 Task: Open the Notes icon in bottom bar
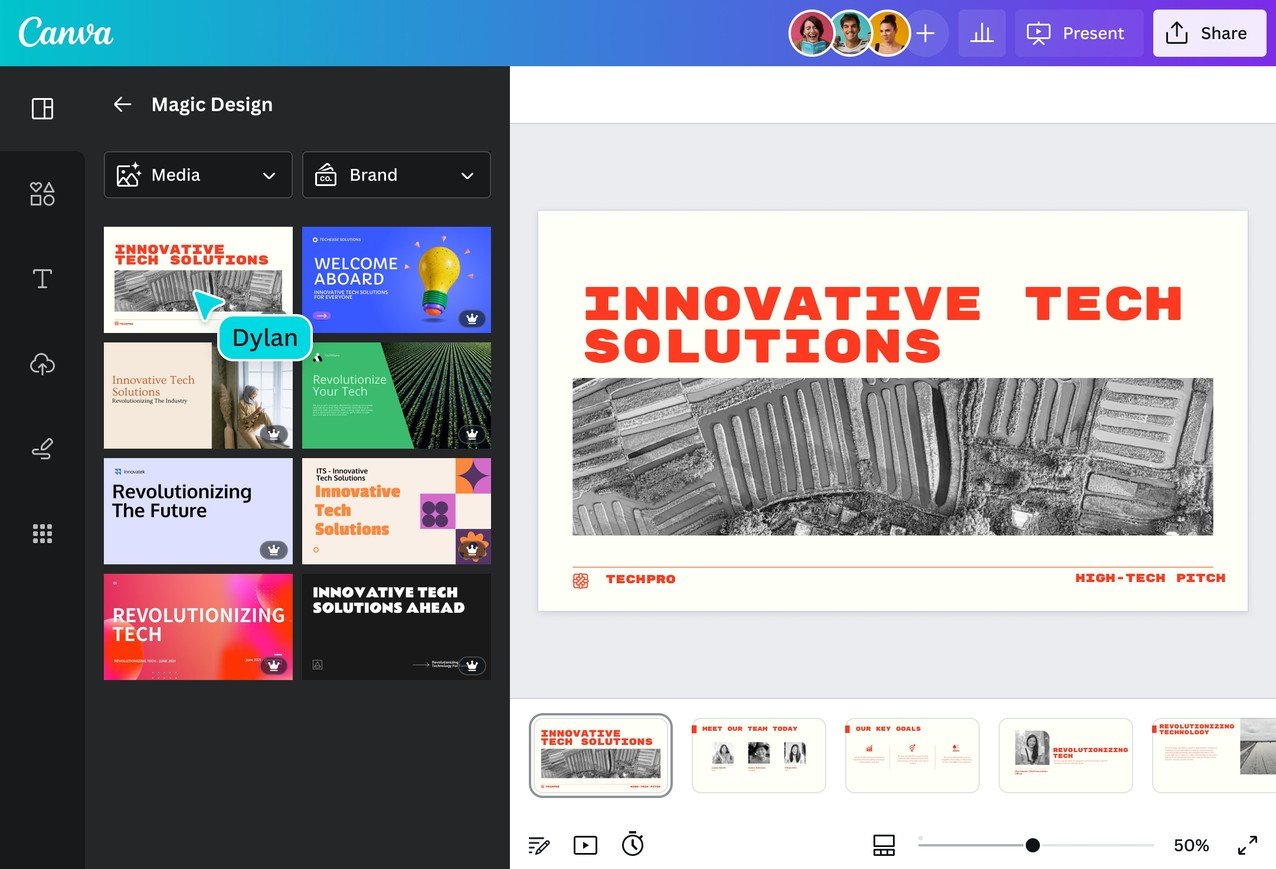click(x=539, y=845)
